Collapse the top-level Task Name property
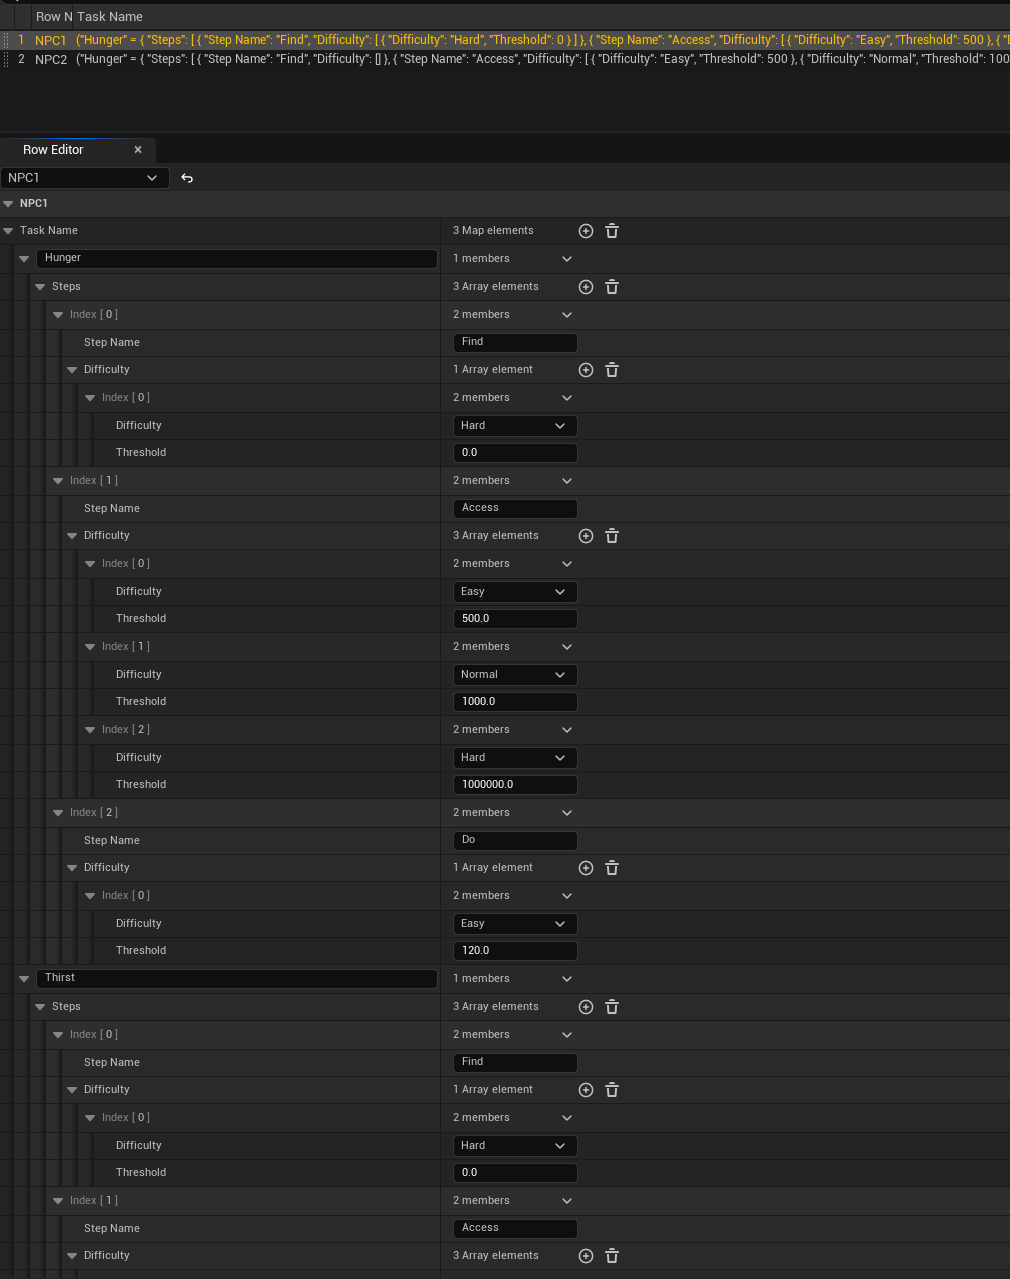 [8, 231]
